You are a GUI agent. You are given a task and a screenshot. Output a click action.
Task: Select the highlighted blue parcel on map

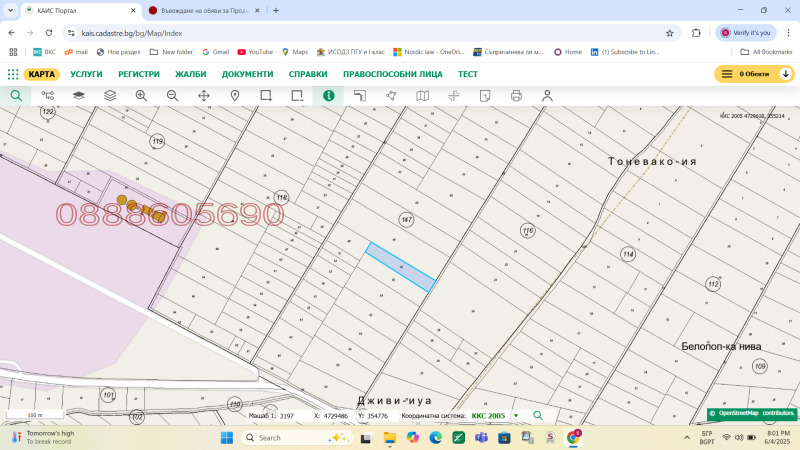click(x=401, y=267)
